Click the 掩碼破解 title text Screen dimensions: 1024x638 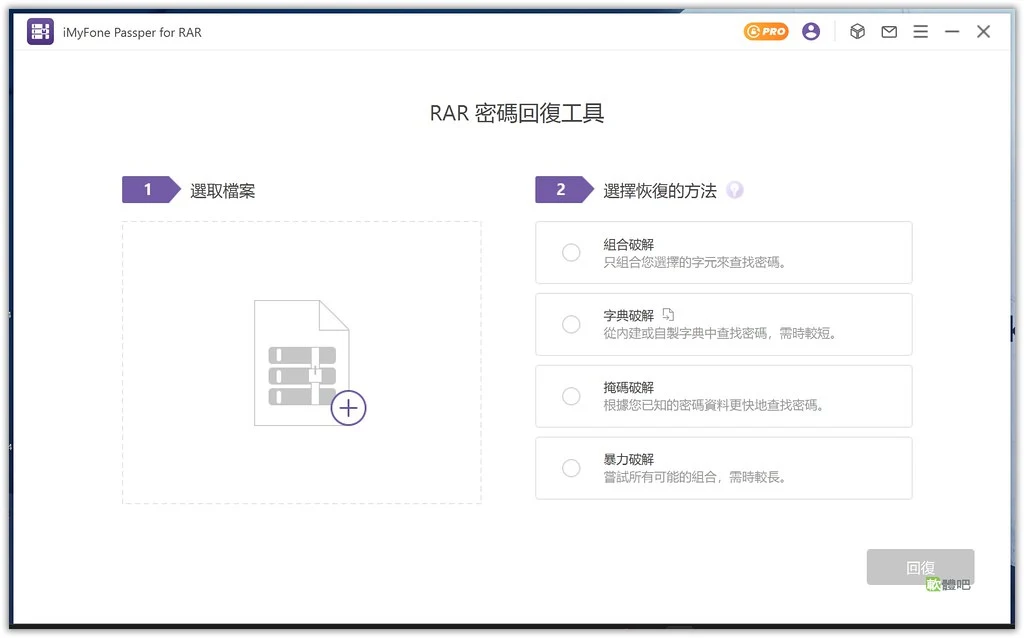click(628, 387)
